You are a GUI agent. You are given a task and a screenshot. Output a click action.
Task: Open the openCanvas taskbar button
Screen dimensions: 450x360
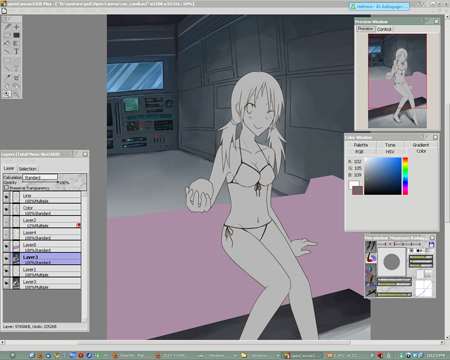[x=302, y=355]
